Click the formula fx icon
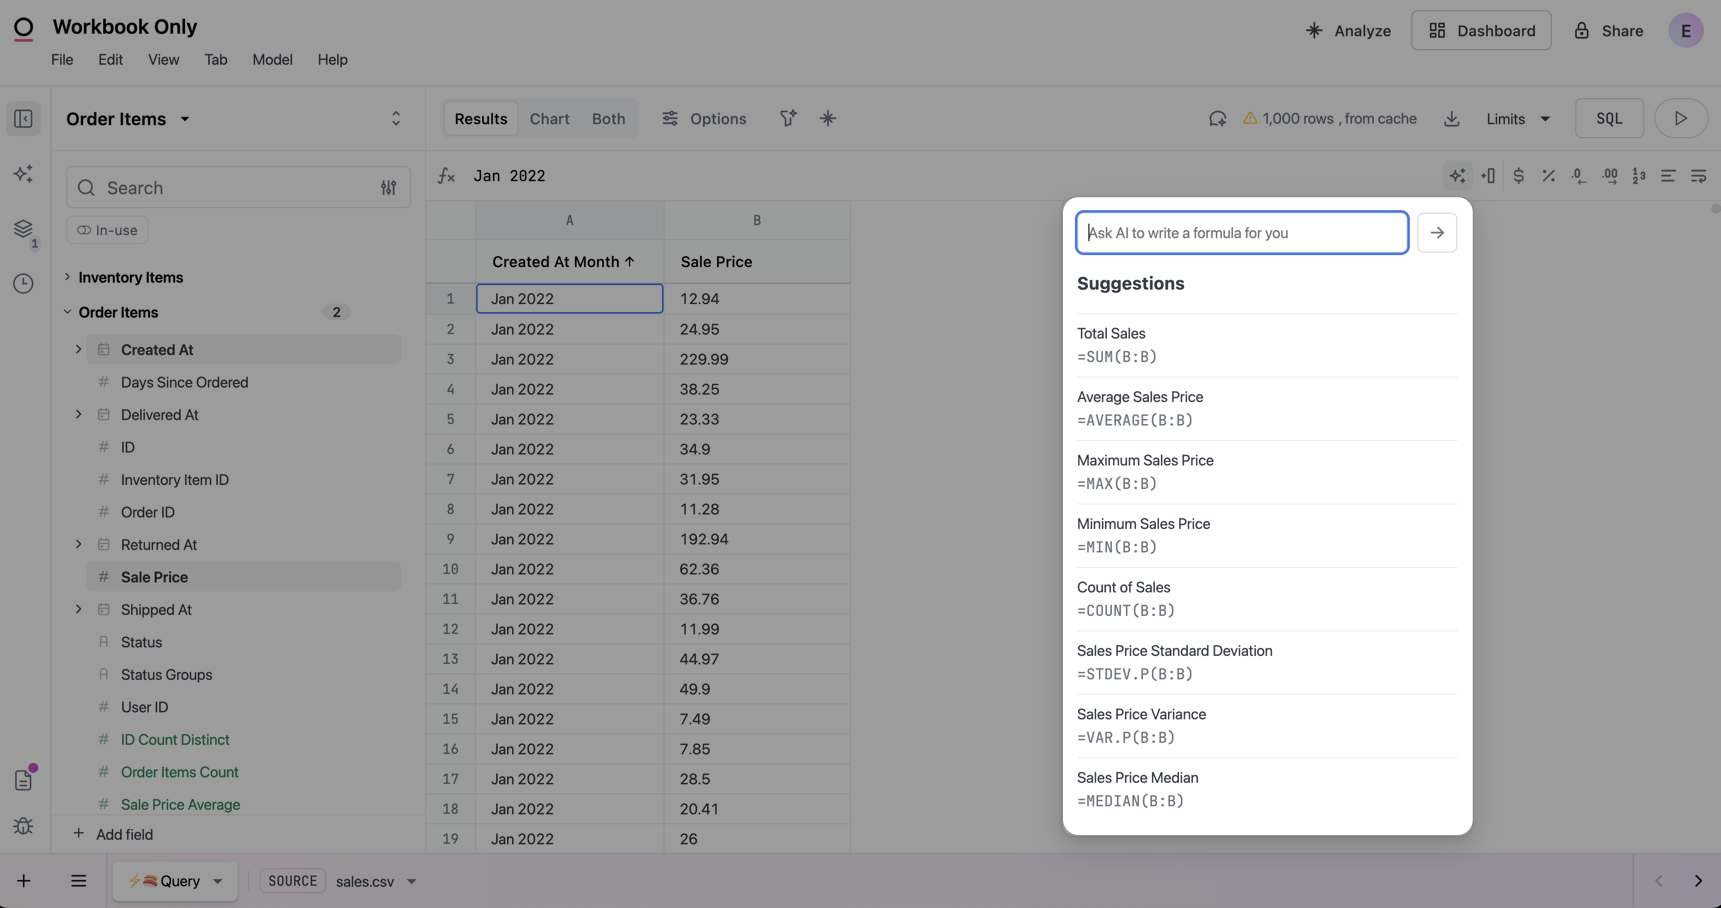 pyautogui.click(x=446, y=176)
